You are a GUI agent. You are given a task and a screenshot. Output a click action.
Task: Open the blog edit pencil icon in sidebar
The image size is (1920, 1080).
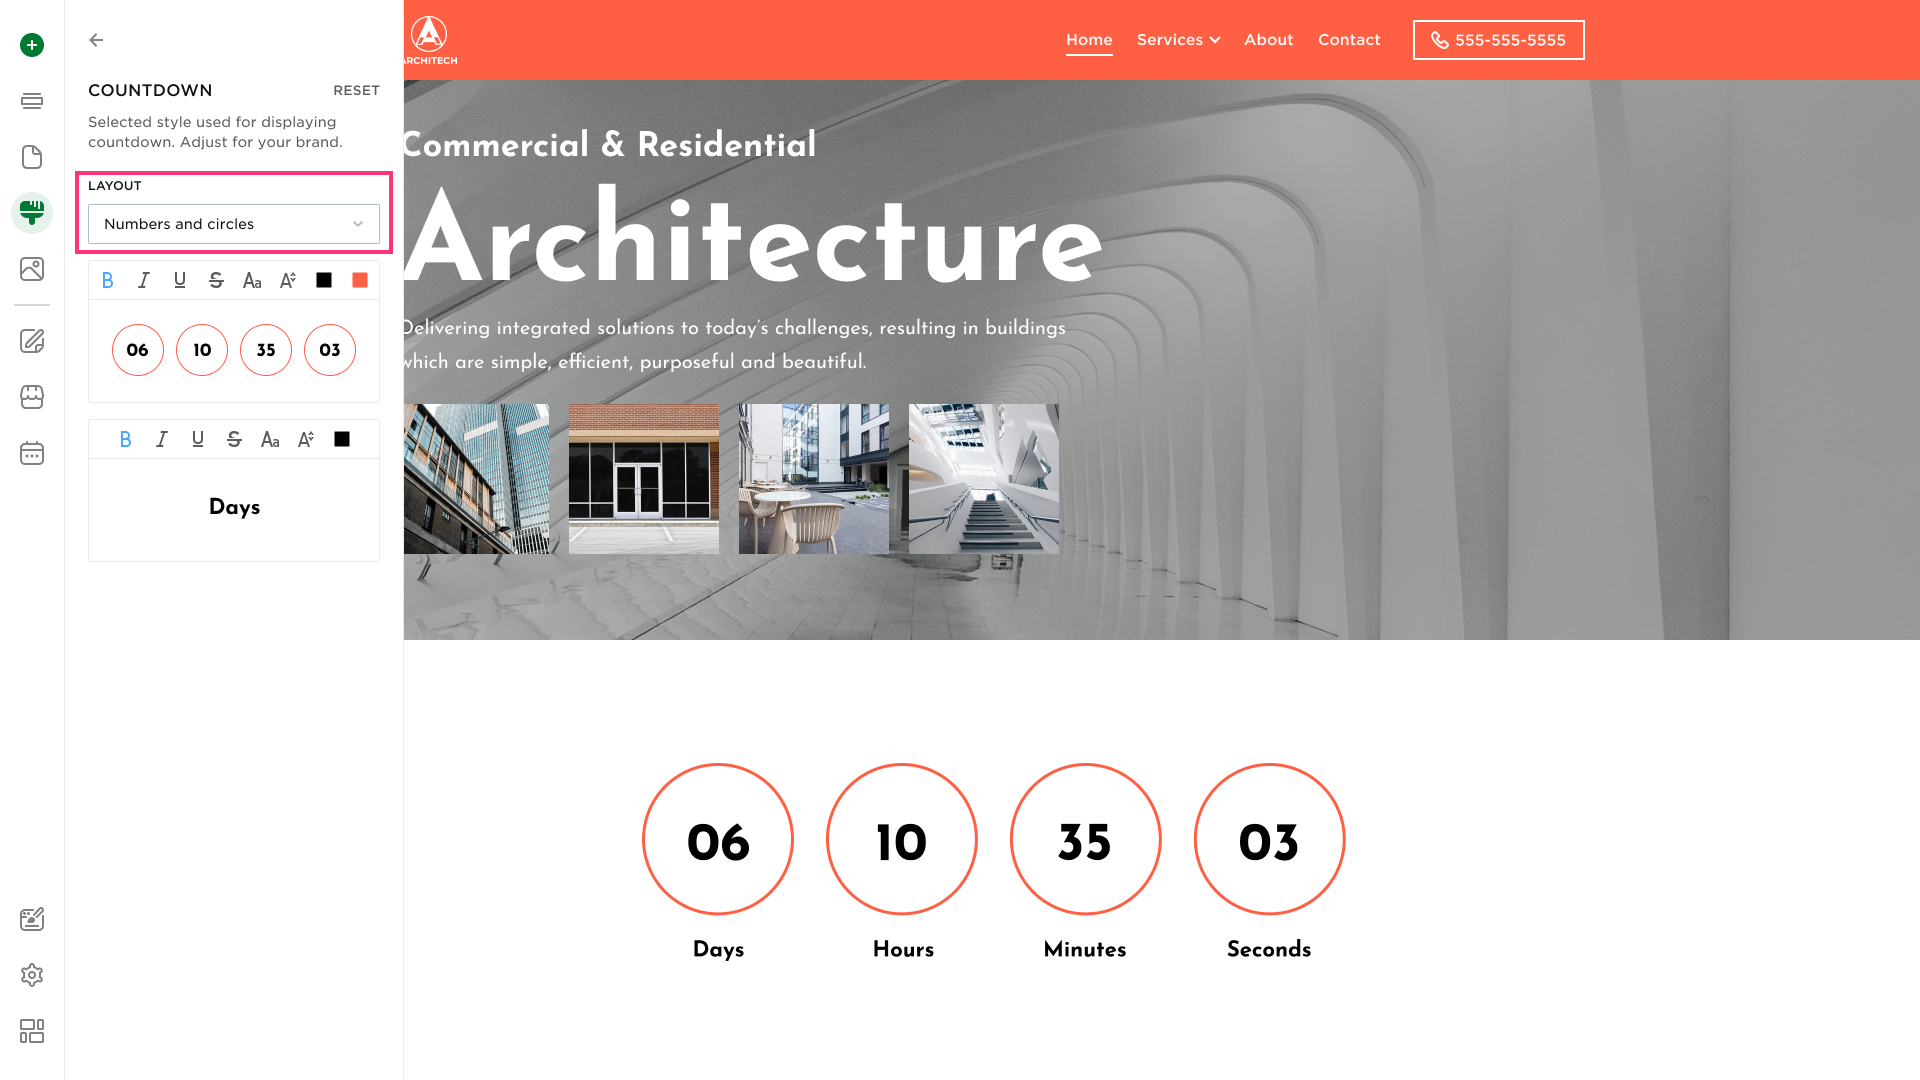coord(32,341)
